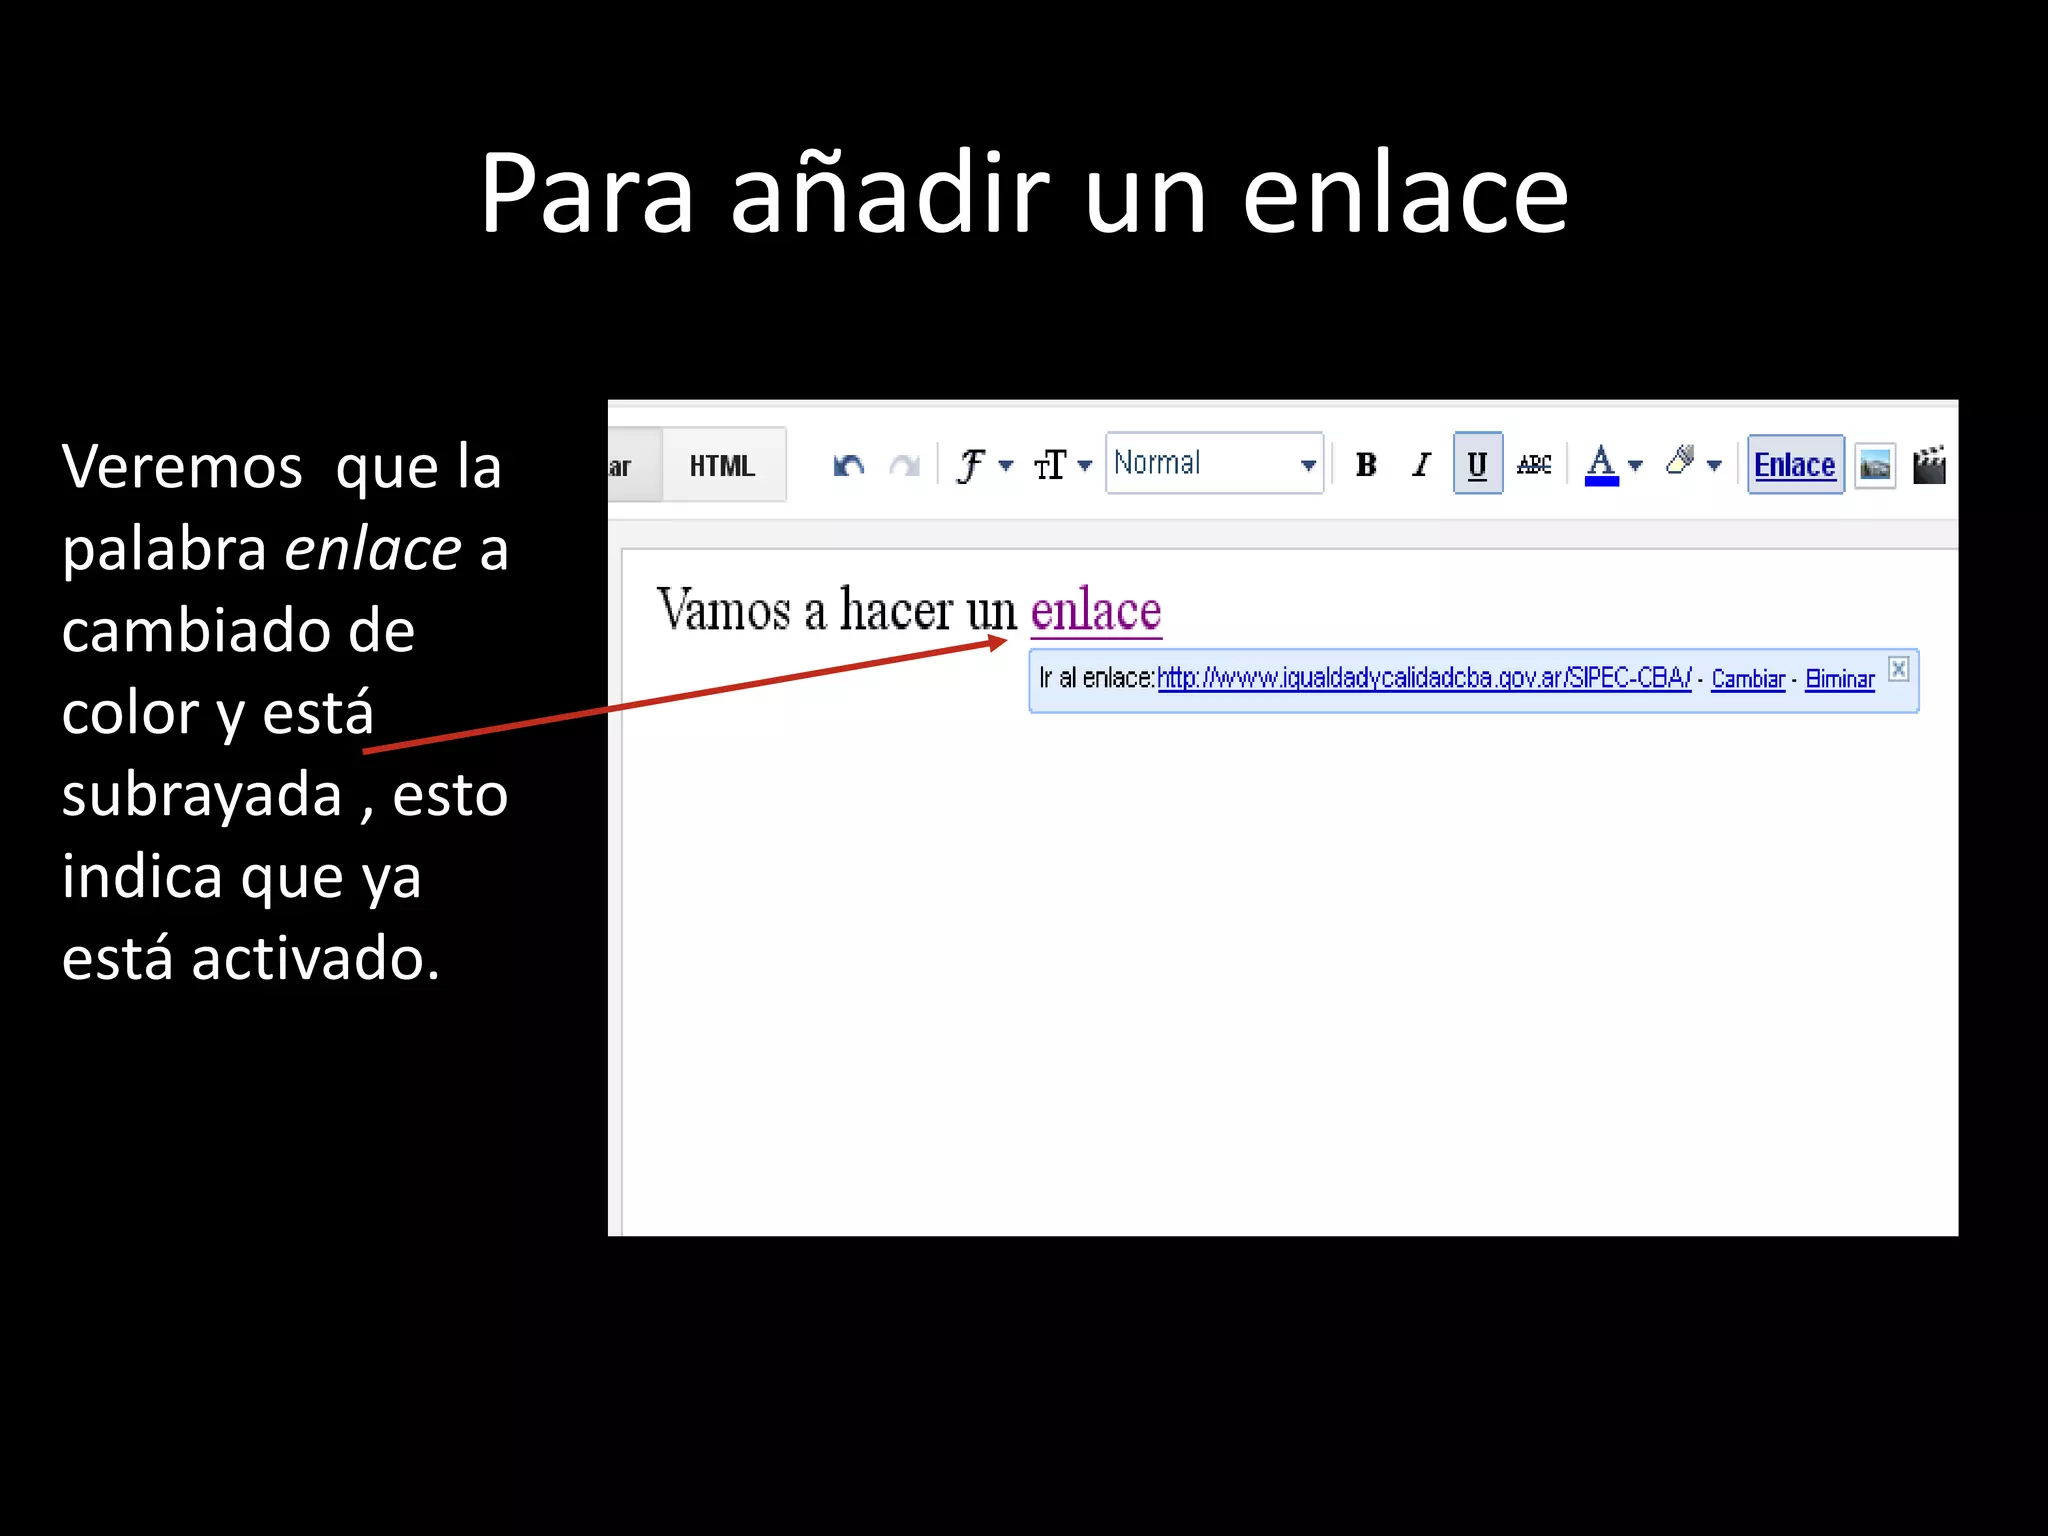Insert a video with the clapperboard icon
Screen dimensions: 2048x1536
(x=1929, y=464)
